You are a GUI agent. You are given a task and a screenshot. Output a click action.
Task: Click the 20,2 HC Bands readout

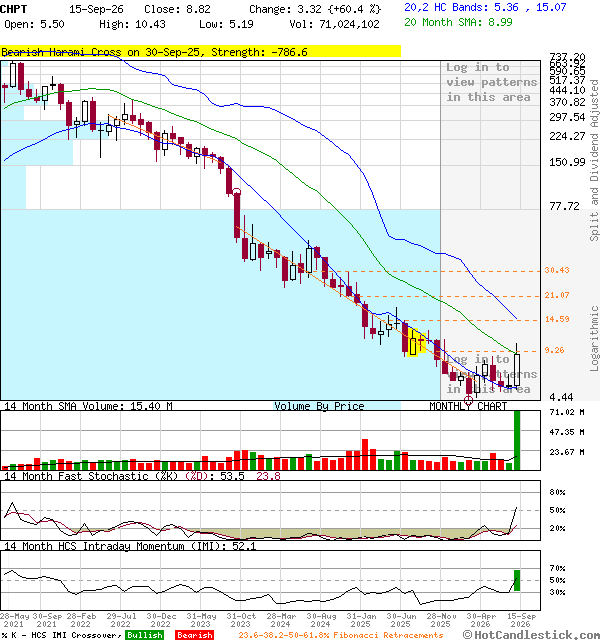(x=485, y=7)
